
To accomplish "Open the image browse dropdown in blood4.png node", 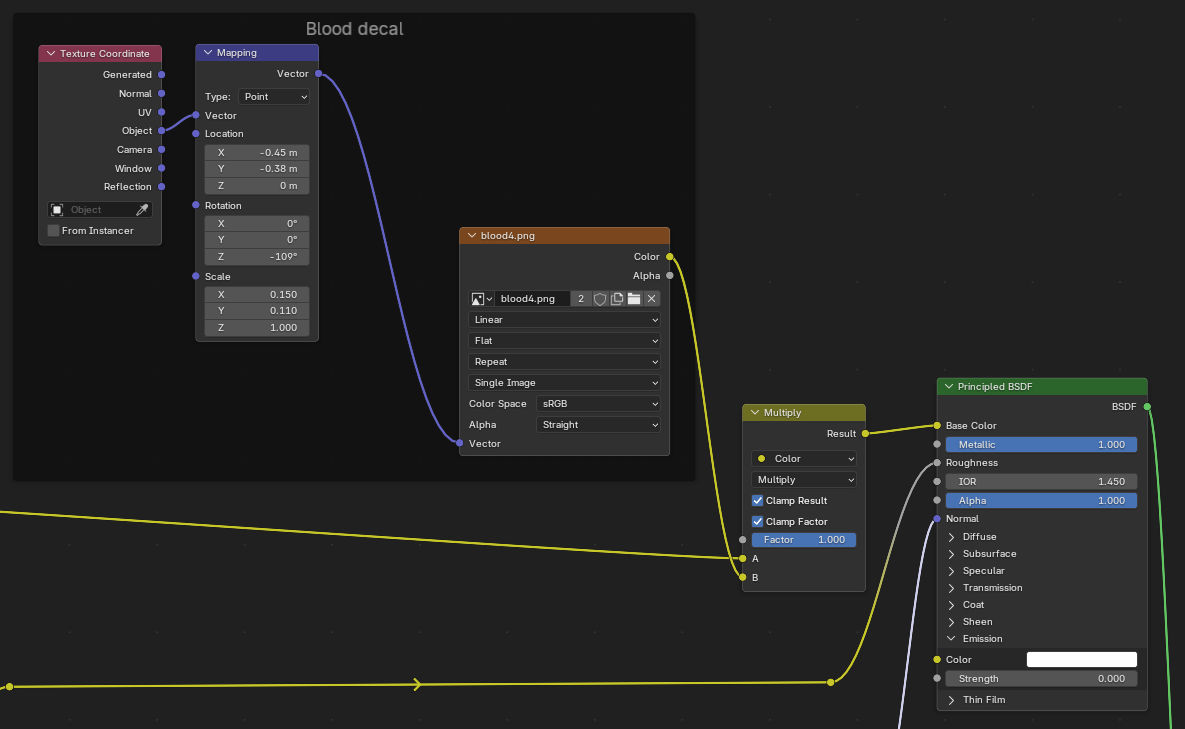I will point(482,299).
